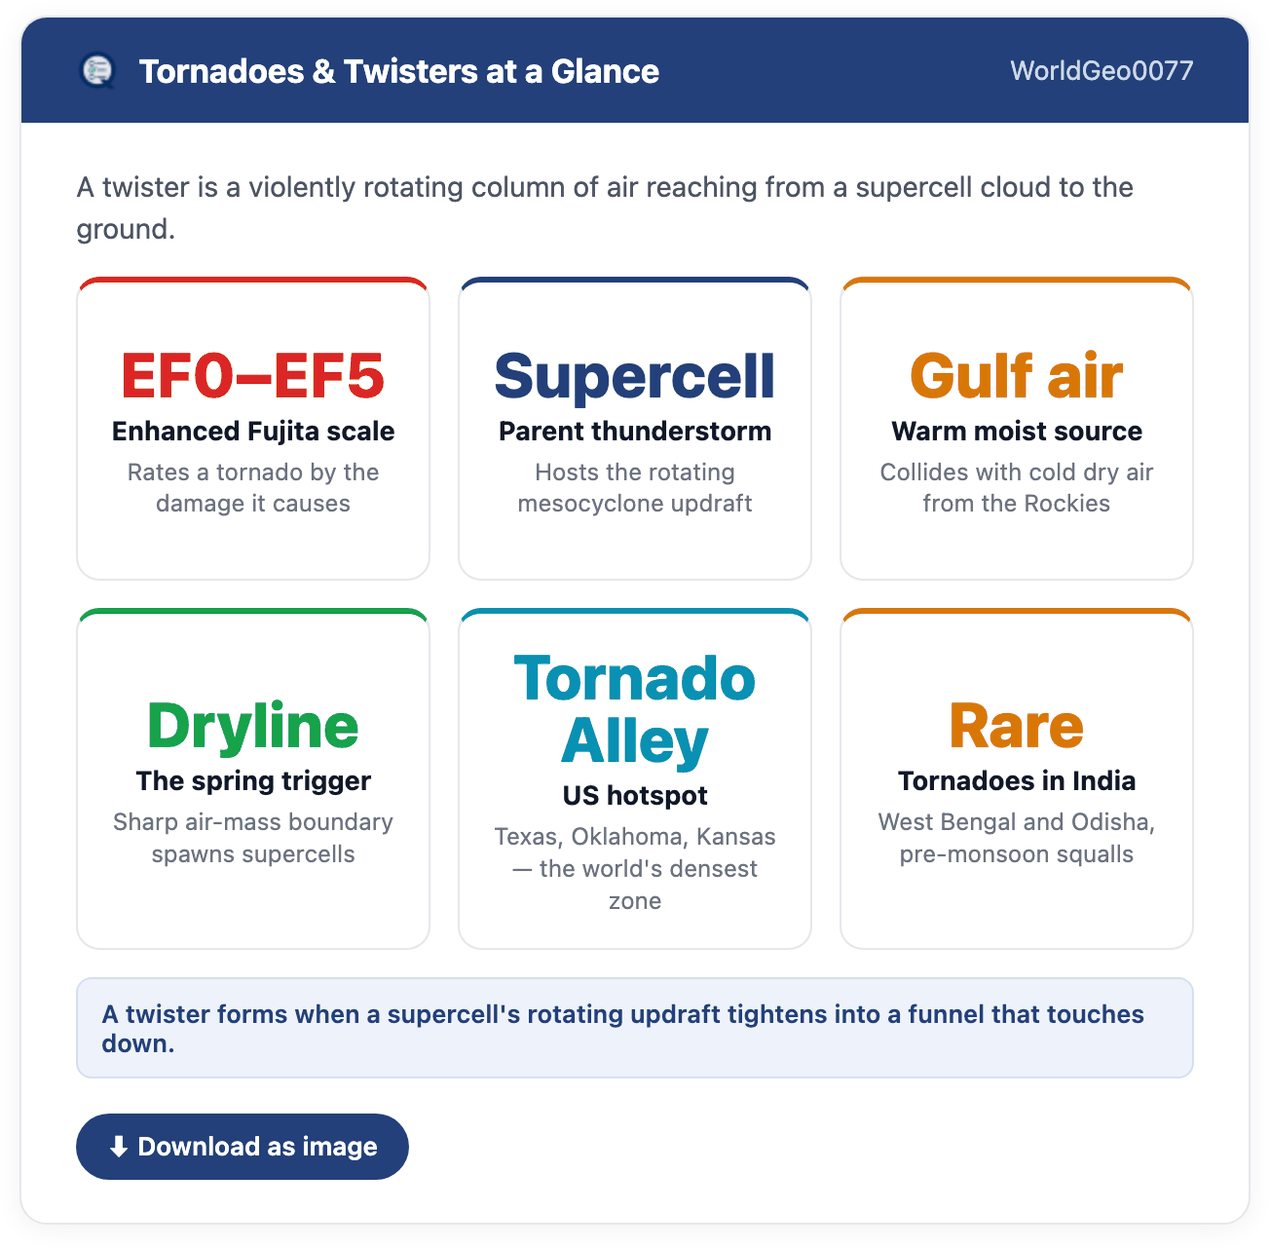Click the Gulf air card

(1017, 428)
